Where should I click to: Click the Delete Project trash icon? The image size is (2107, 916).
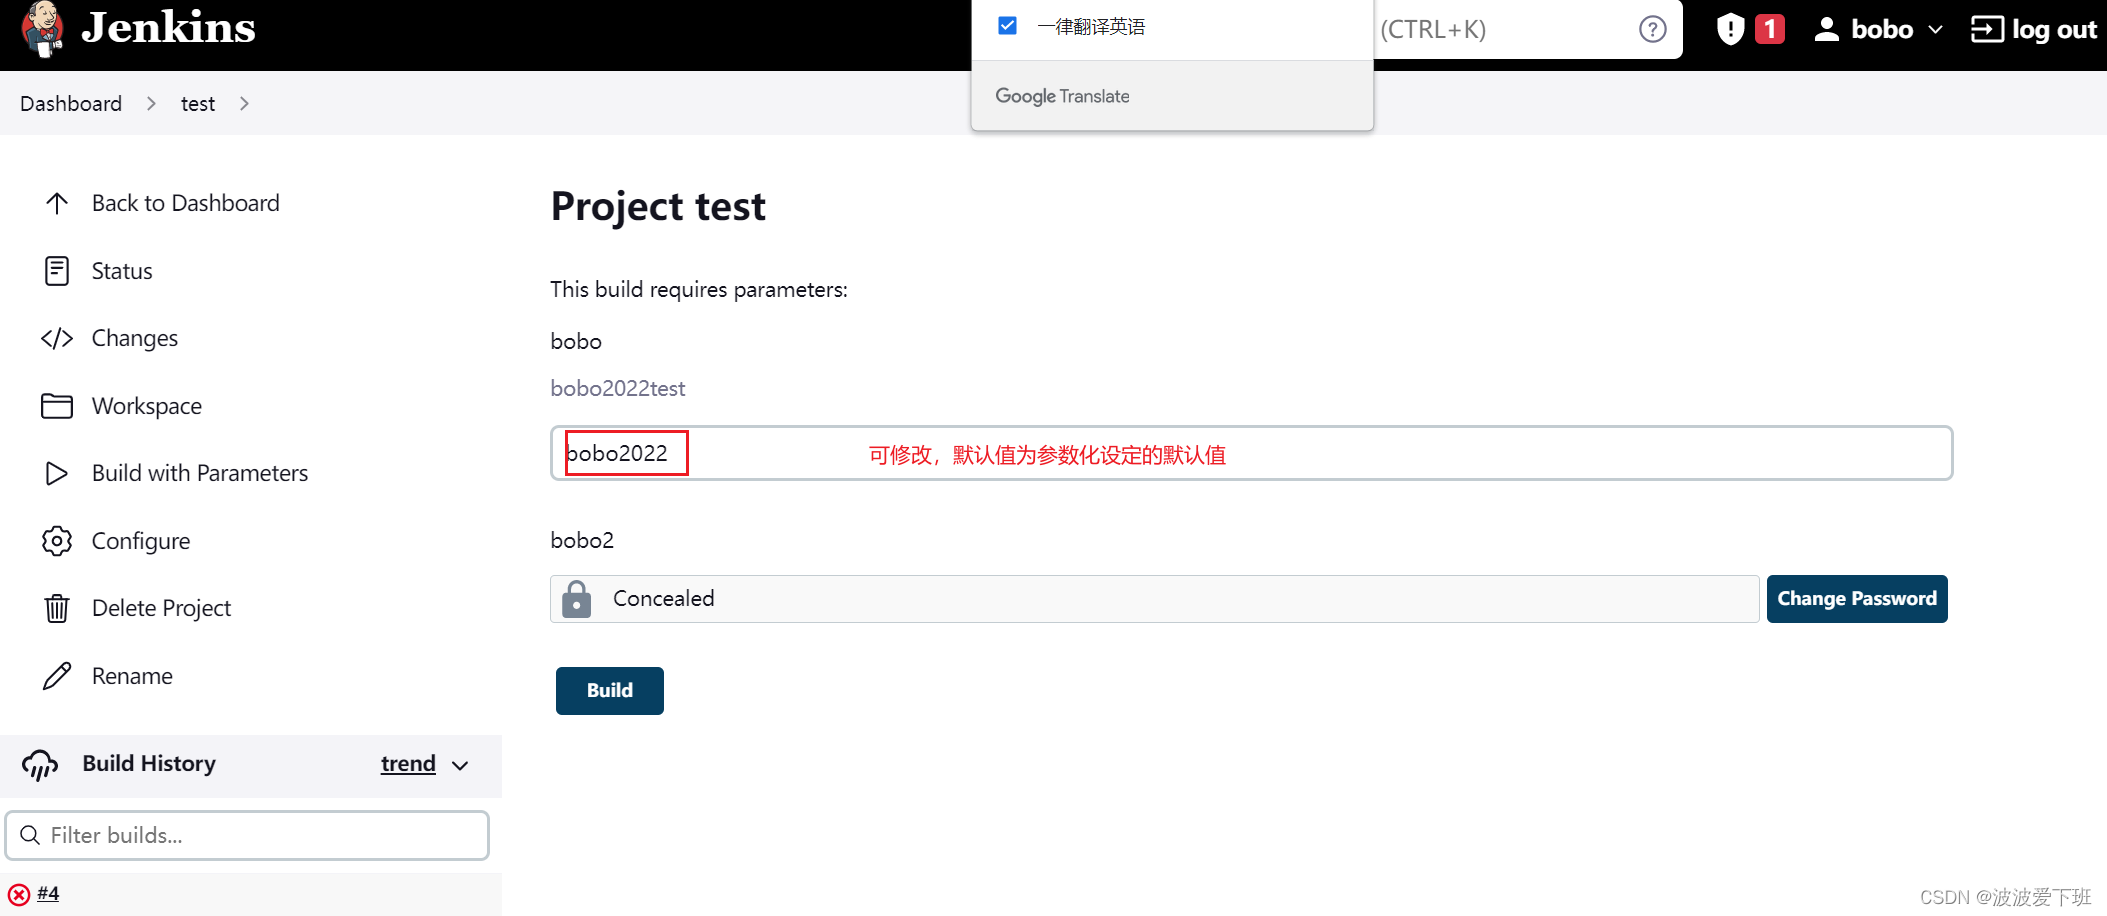tap(57, 607)
